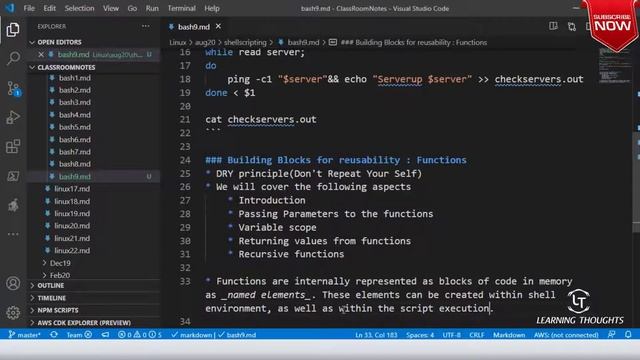
Task: Open the Go menu
Action: click(x=132, y=8)
